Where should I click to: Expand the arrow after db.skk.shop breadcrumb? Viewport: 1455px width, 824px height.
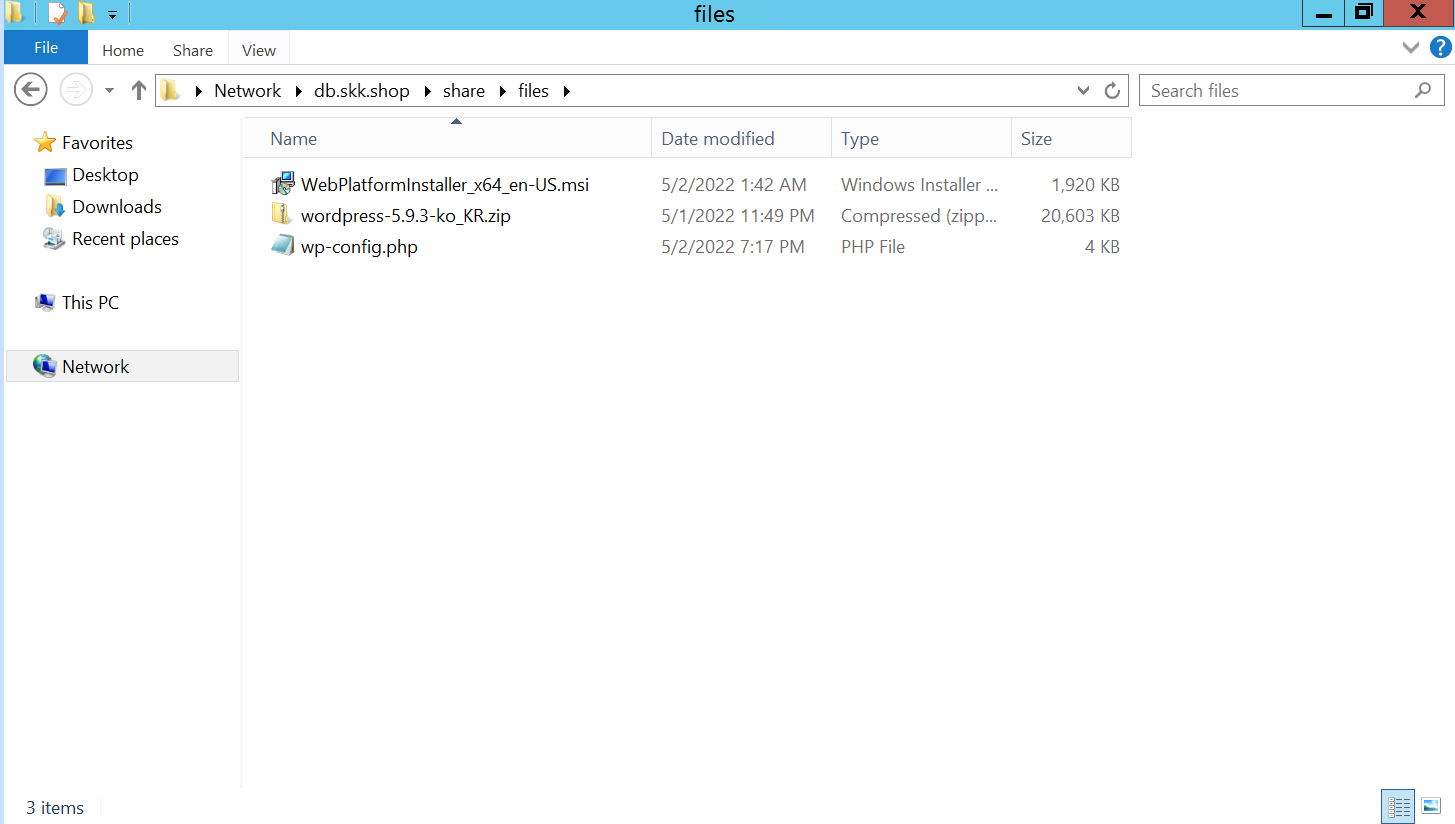(427, 91)
